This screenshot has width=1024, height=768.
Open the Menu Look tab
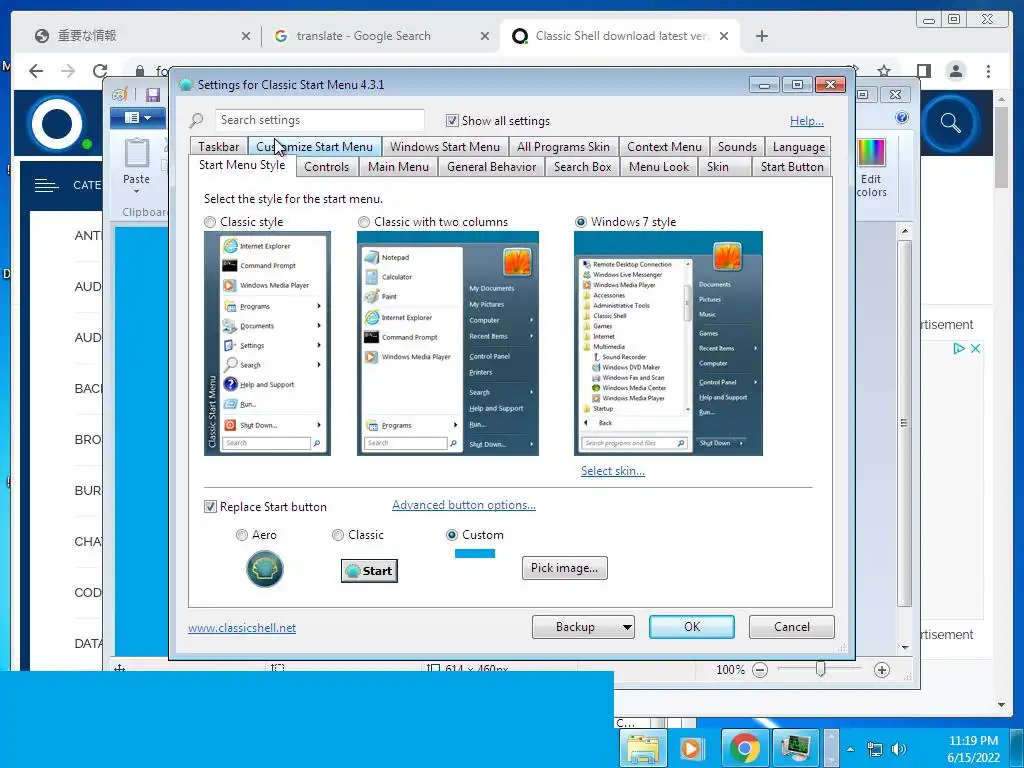coord(659,167)
